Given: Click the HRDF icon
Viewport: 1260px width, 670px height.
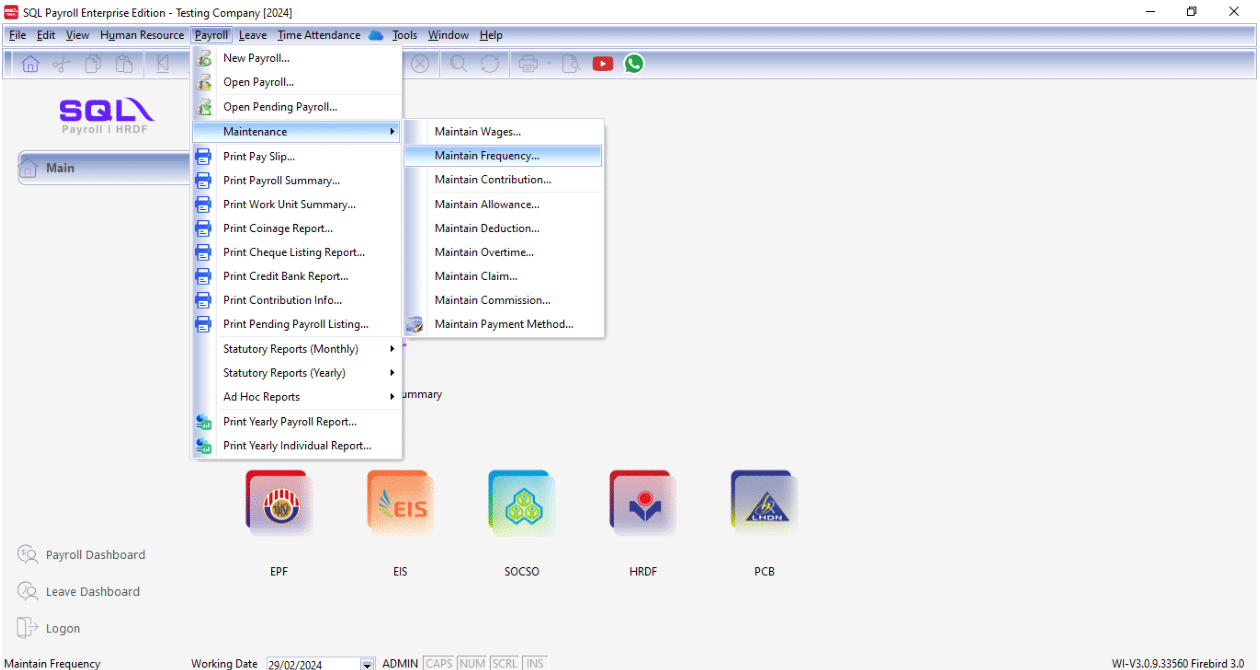Looking at the screenshot, I should (x=643, y=504).
